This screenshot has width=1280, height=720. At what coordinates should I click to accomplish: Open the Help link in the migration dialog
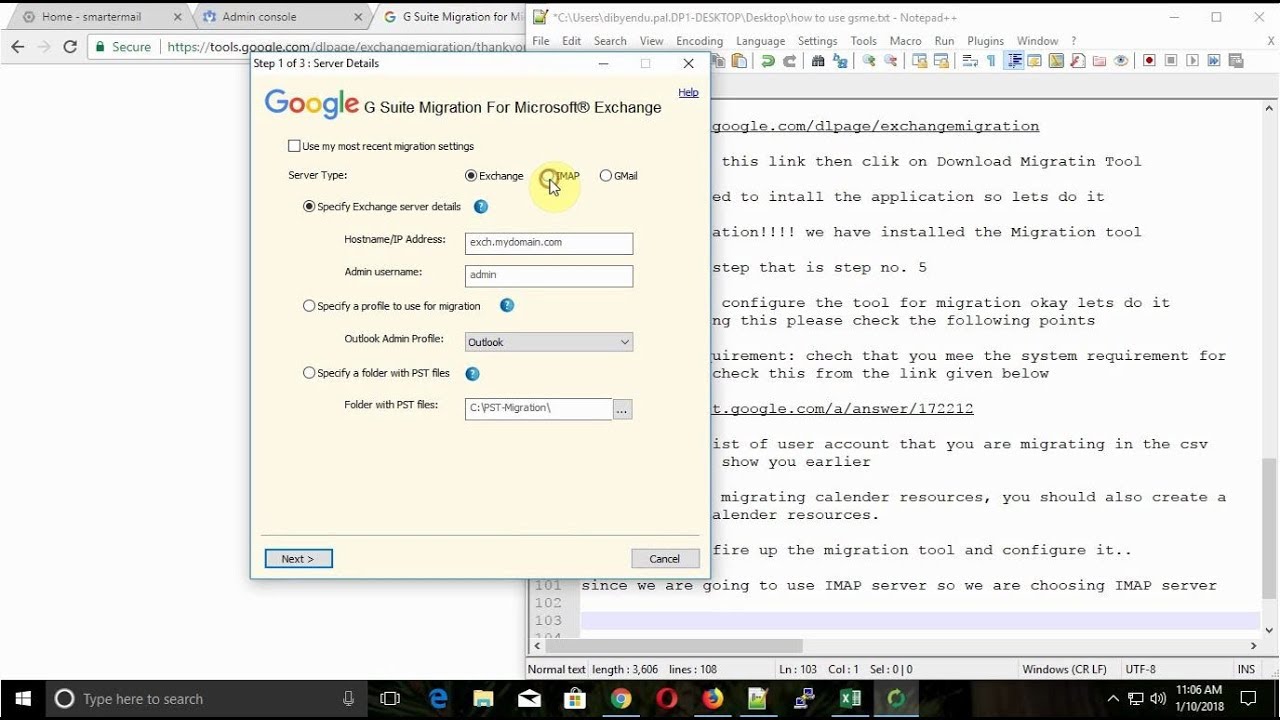tap(688, 92)
